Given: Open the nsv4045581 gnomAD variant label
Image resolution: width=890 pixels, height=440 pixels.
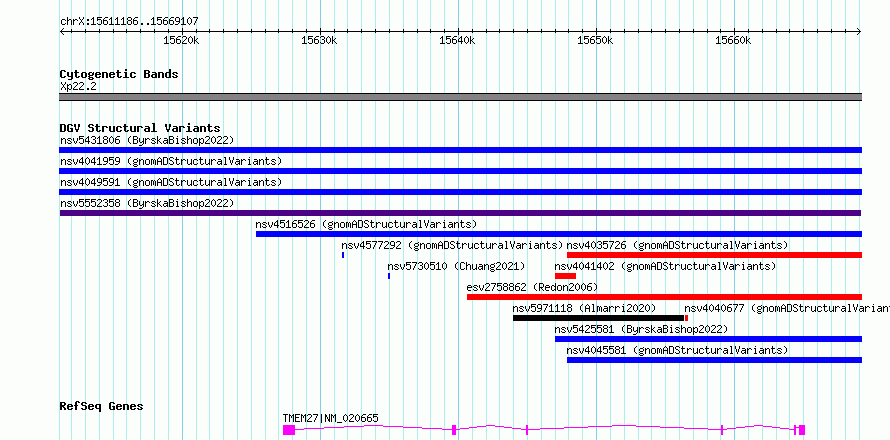Looking at the screenshot, I should click(x=677, y=350).
